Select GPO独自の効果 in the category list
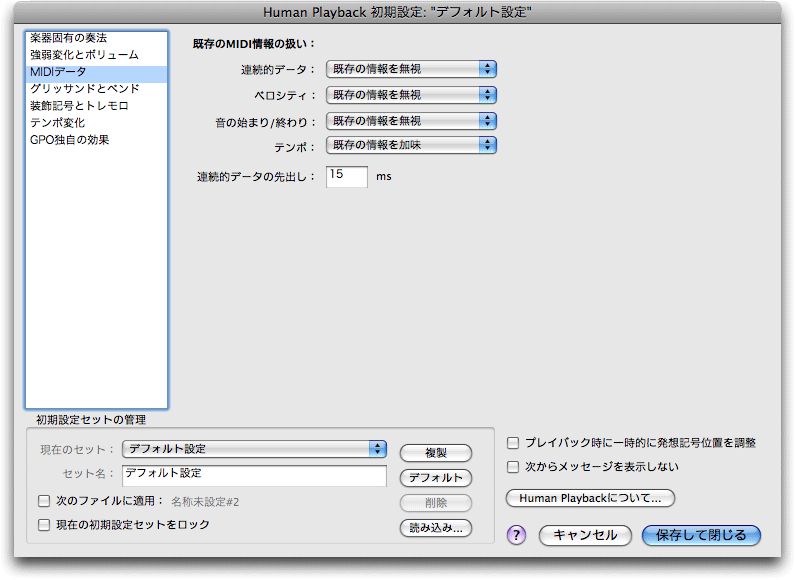 (x=96, y=140)
